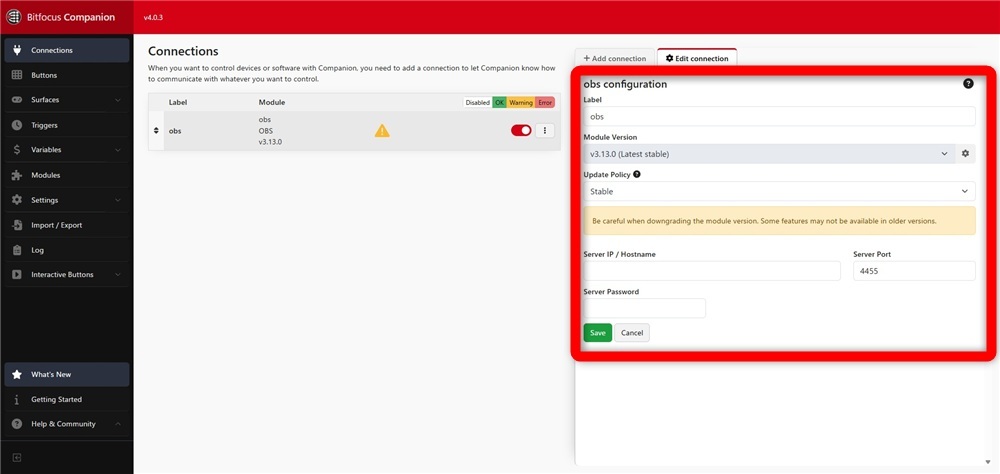Screen dimensions: 1000x474
Task: Expand the Settings submenu chevron
Action: (118, 200)
